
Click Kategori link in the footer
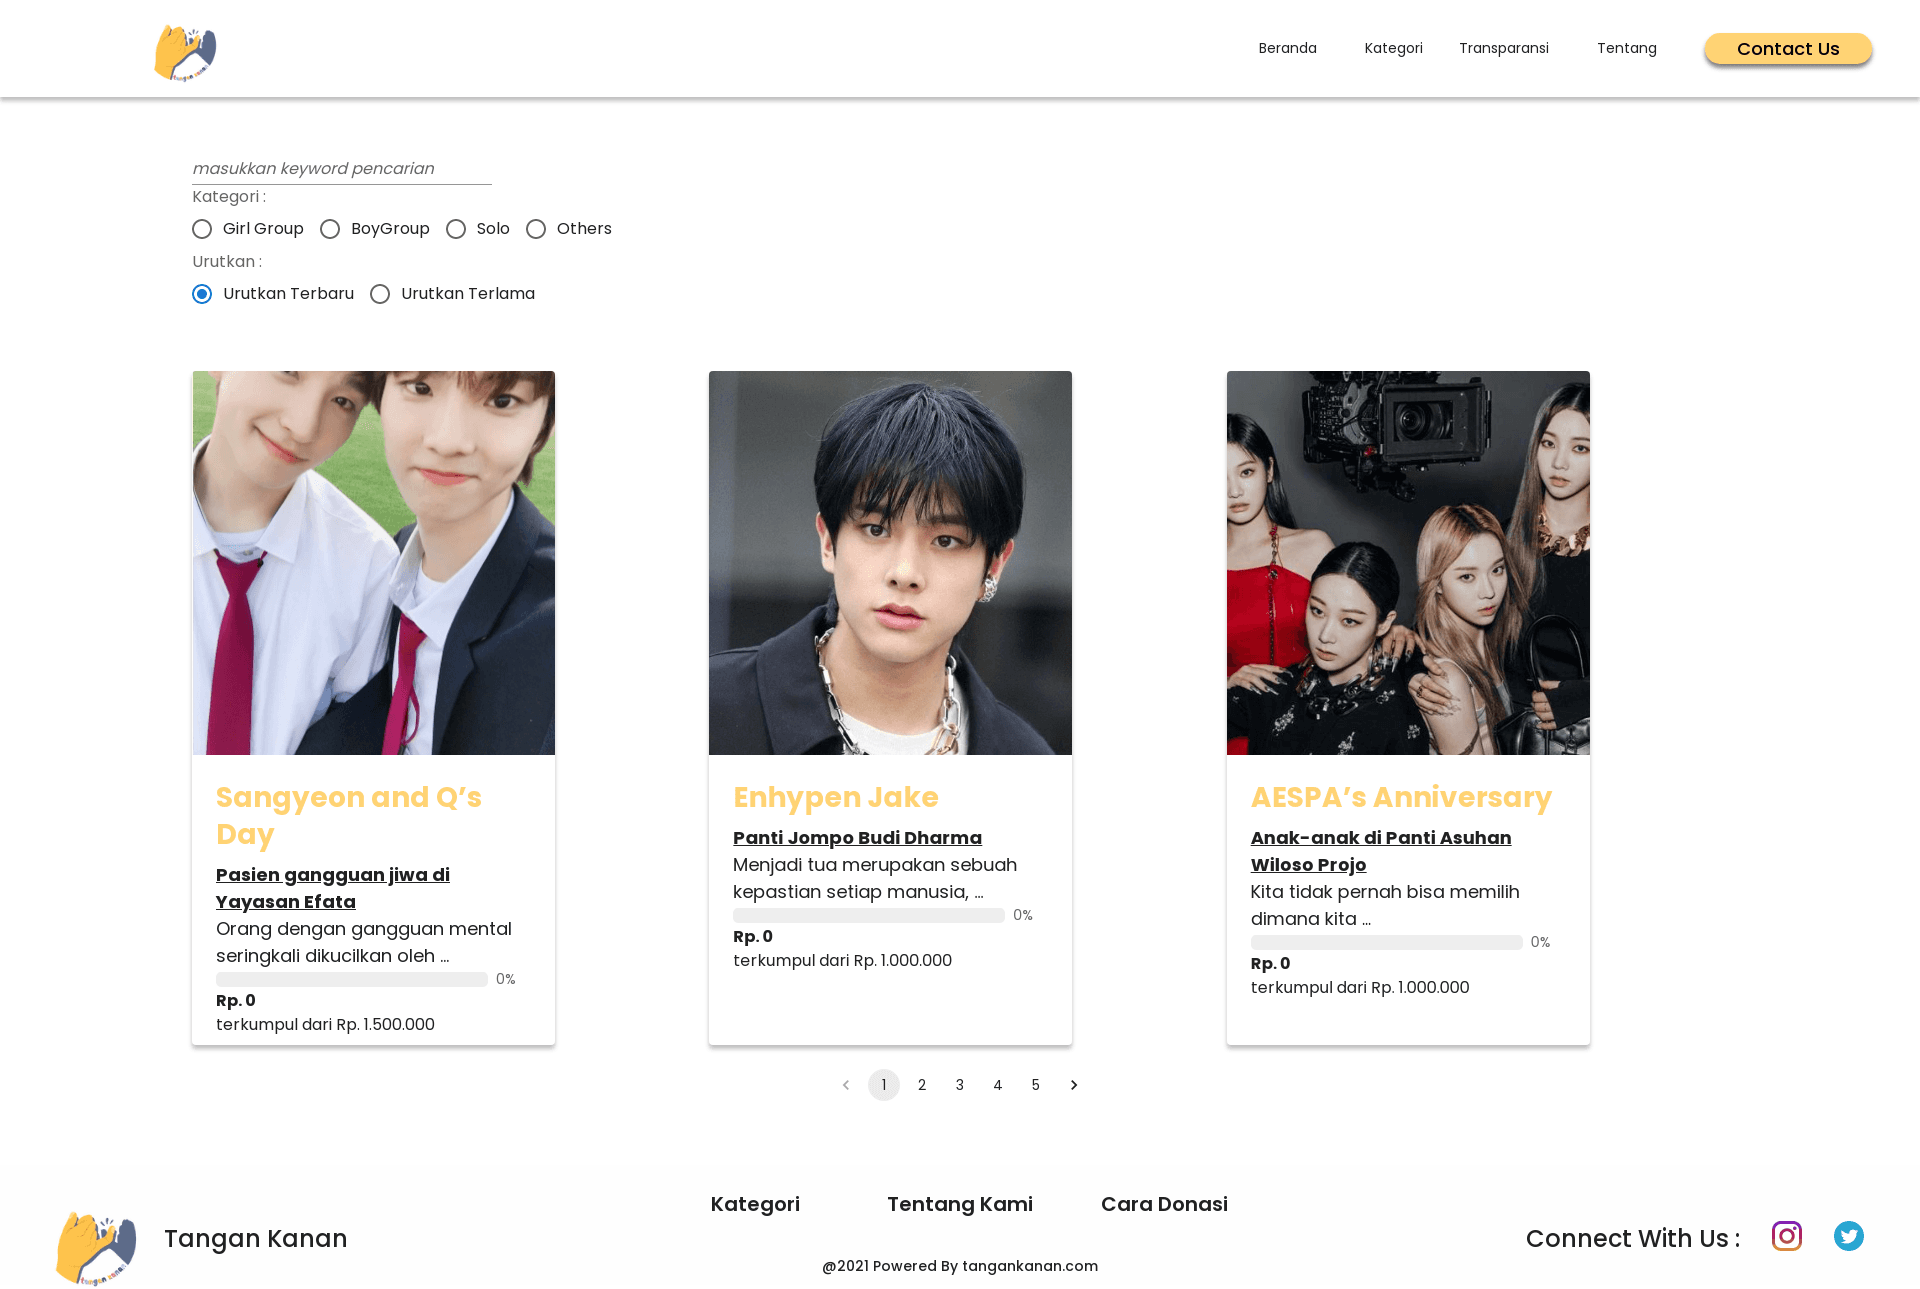[755, 1204]
